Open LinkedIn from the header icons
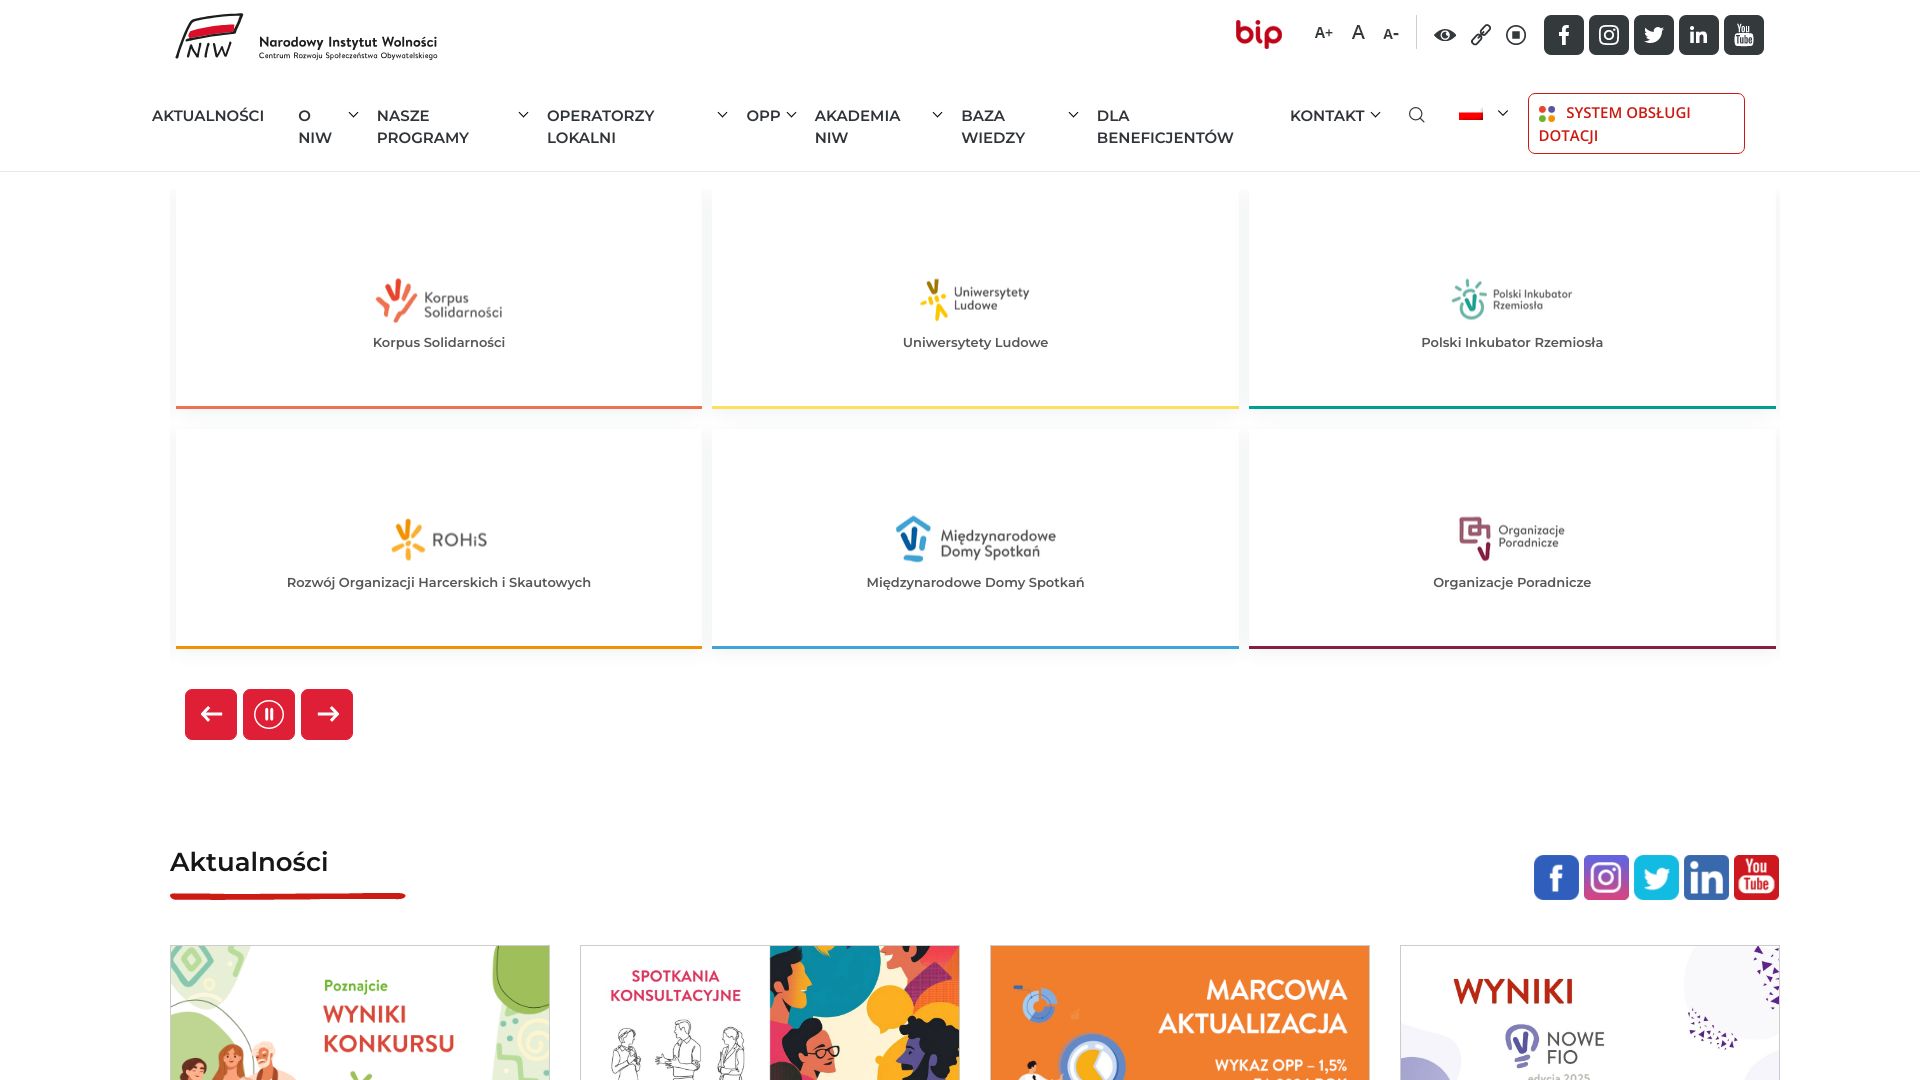This screenshot has height=1080, width=1920. (x=1699, y=35)
